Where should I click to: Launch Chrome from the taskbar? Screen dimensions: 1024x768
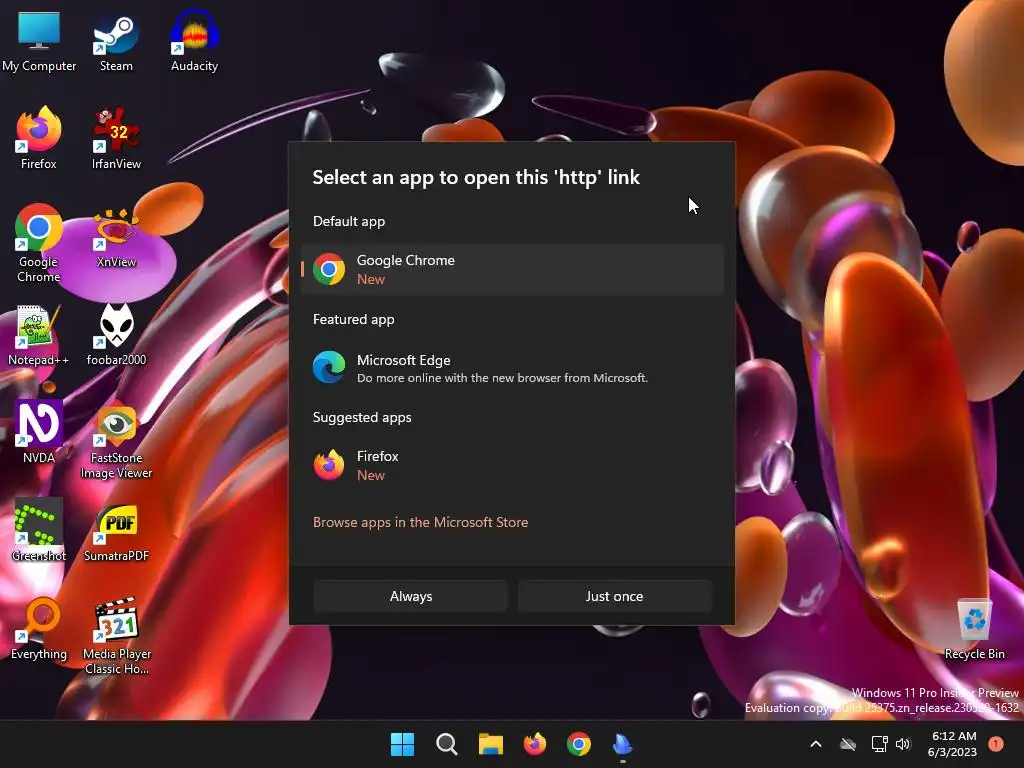[579, 744]
